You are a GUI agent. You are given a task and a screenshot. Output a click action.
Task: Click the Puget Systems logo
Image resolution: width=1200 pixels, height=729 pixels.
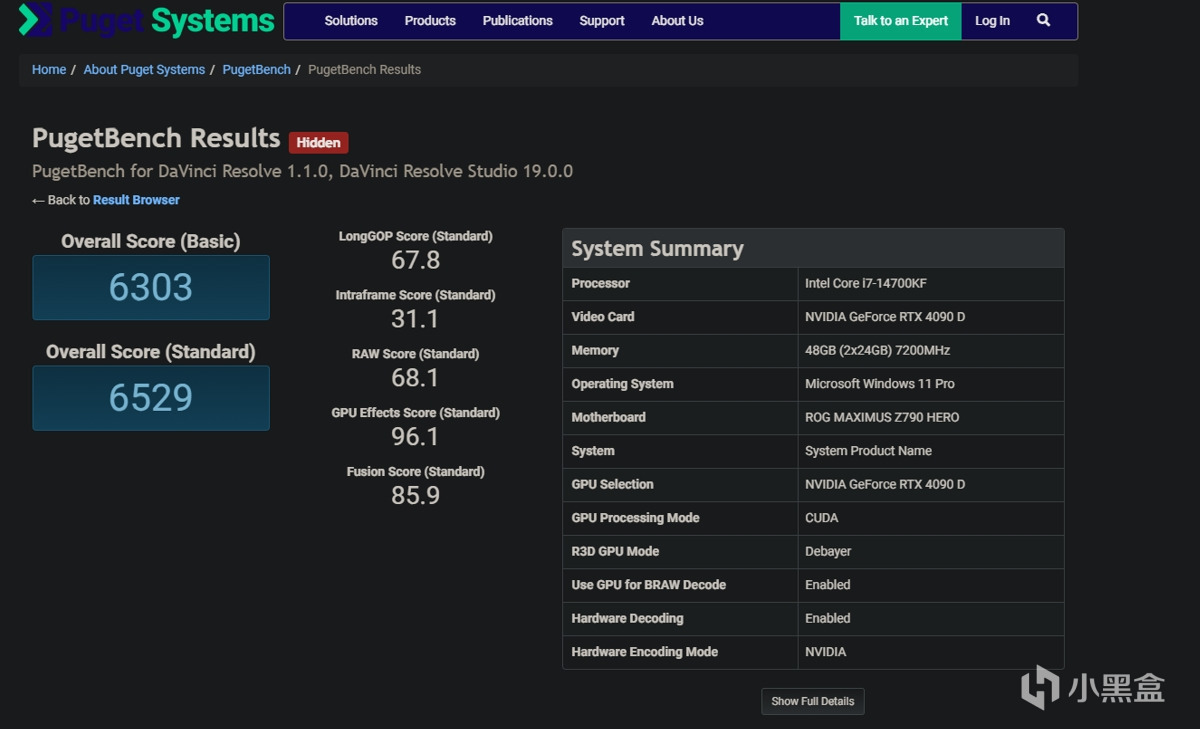[147, 20]
